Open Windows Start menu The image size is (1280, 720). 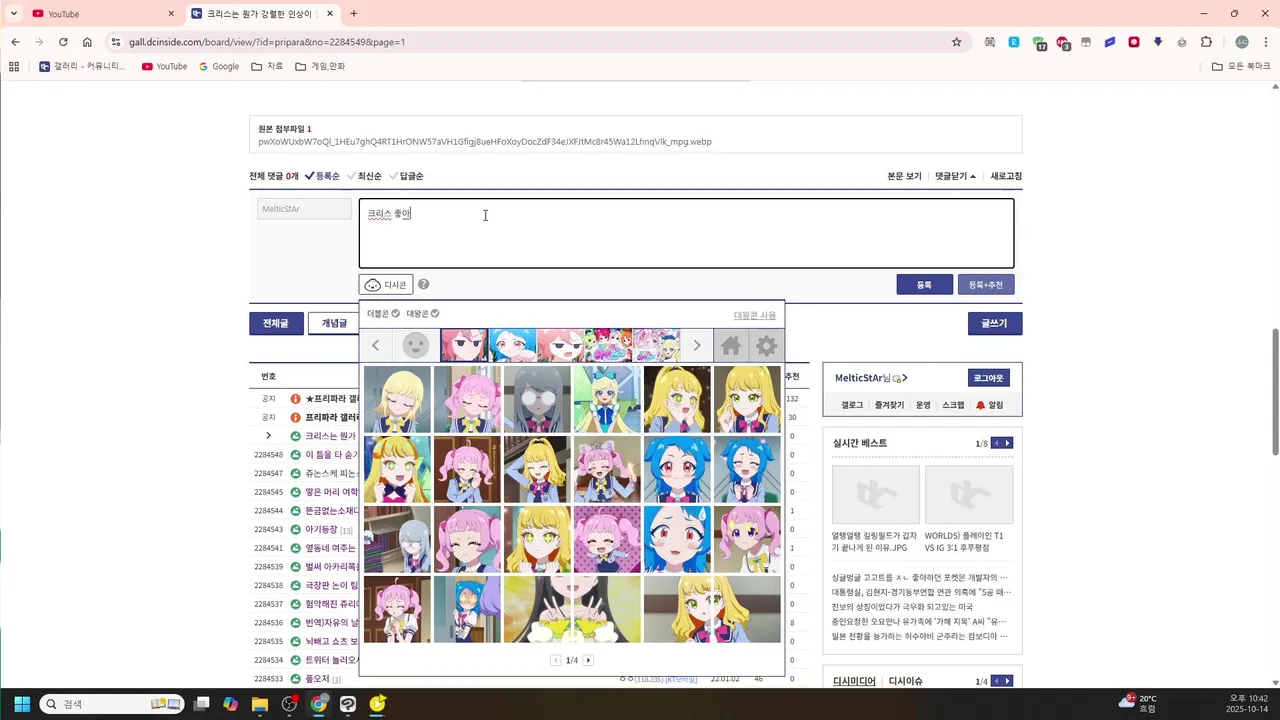tap(22, 704)
